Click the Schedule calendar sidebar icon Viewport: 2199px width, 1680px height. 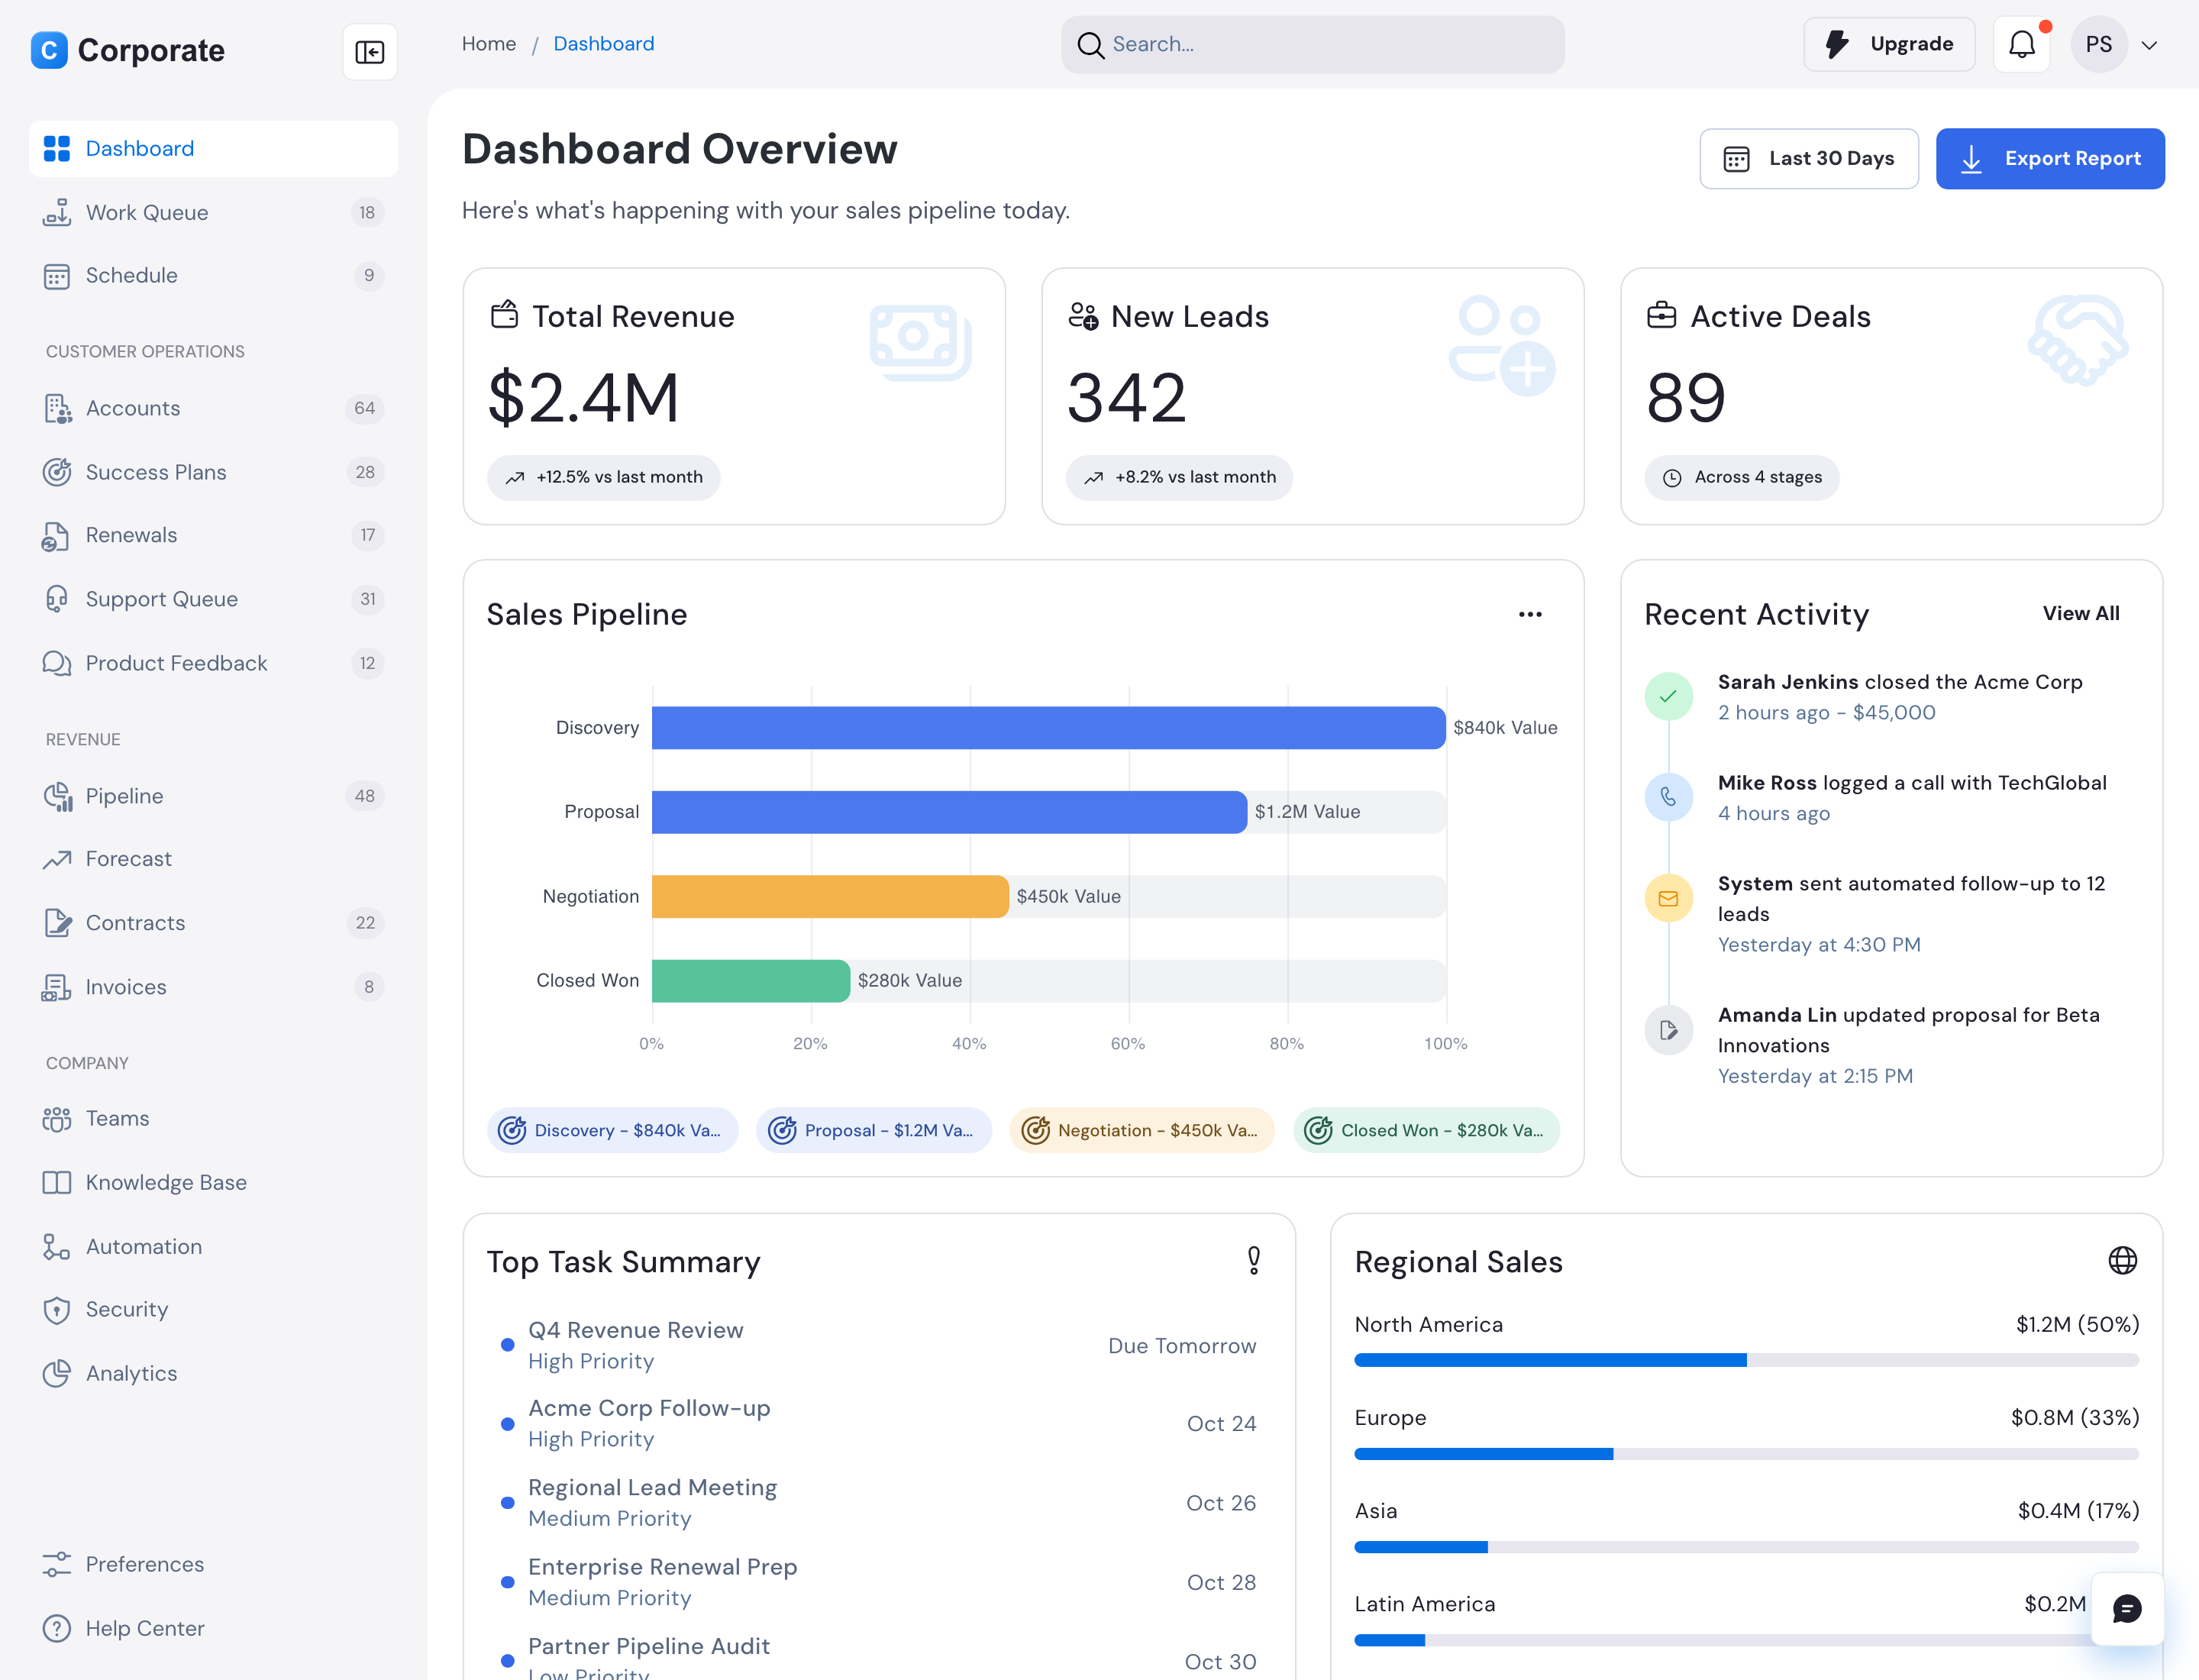click(x=57, y=276)
